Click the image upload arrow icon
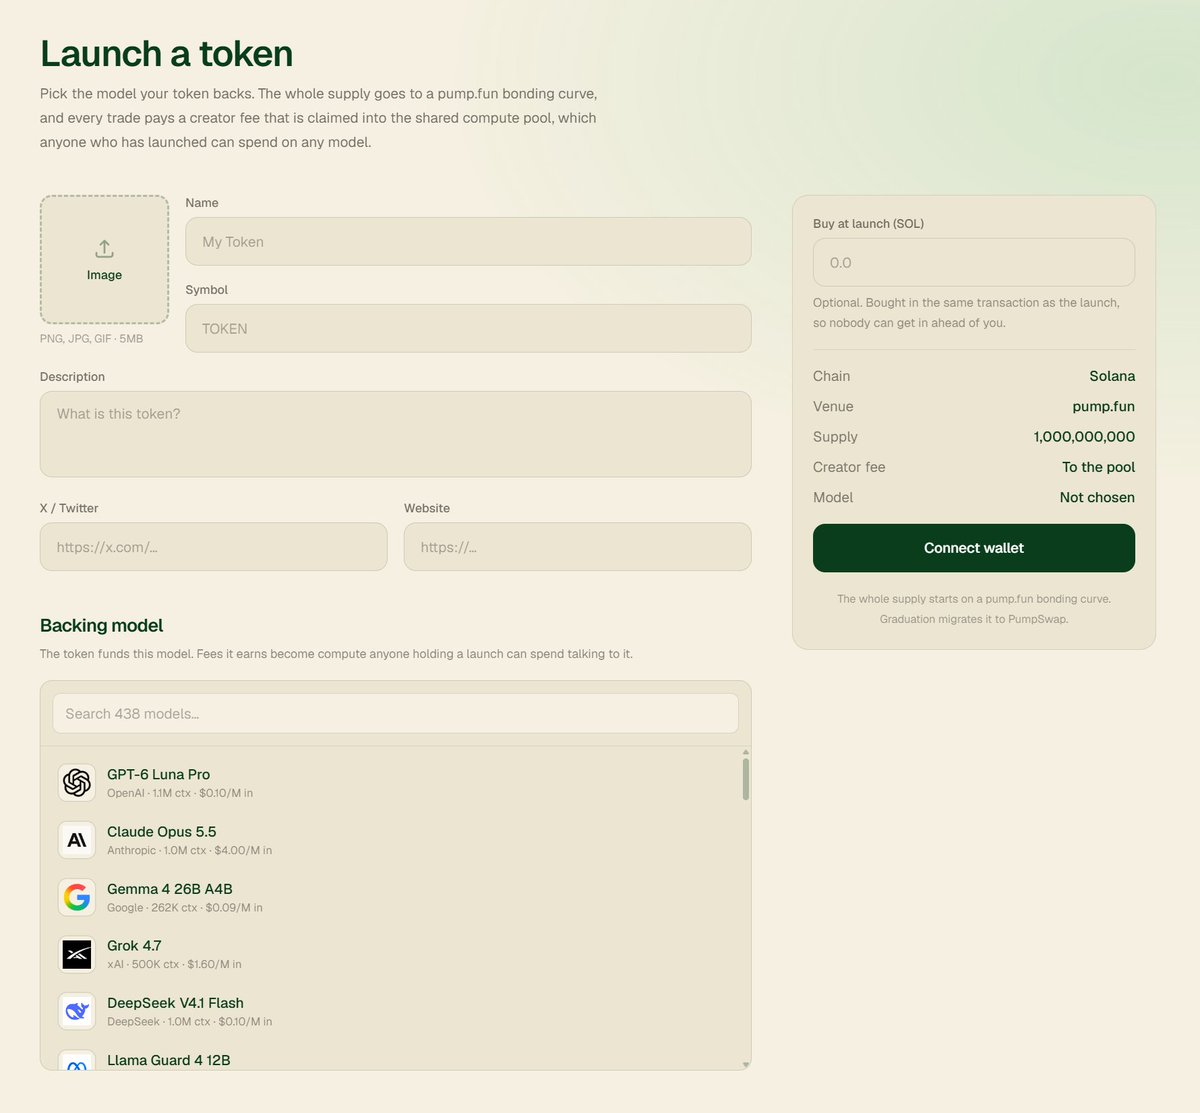1200x1113 pixels. pyautogui.click(x=104, y=248)
